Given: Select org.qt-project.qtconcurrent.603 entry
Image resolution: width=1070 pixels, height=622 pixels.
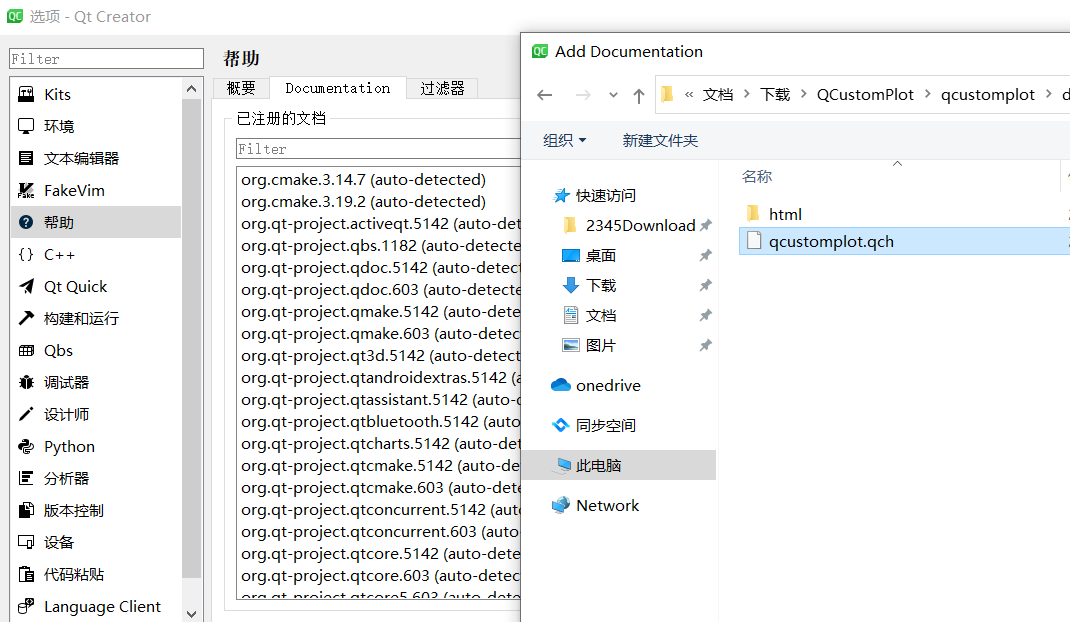Looking at the screenshot, I should 379,532.
